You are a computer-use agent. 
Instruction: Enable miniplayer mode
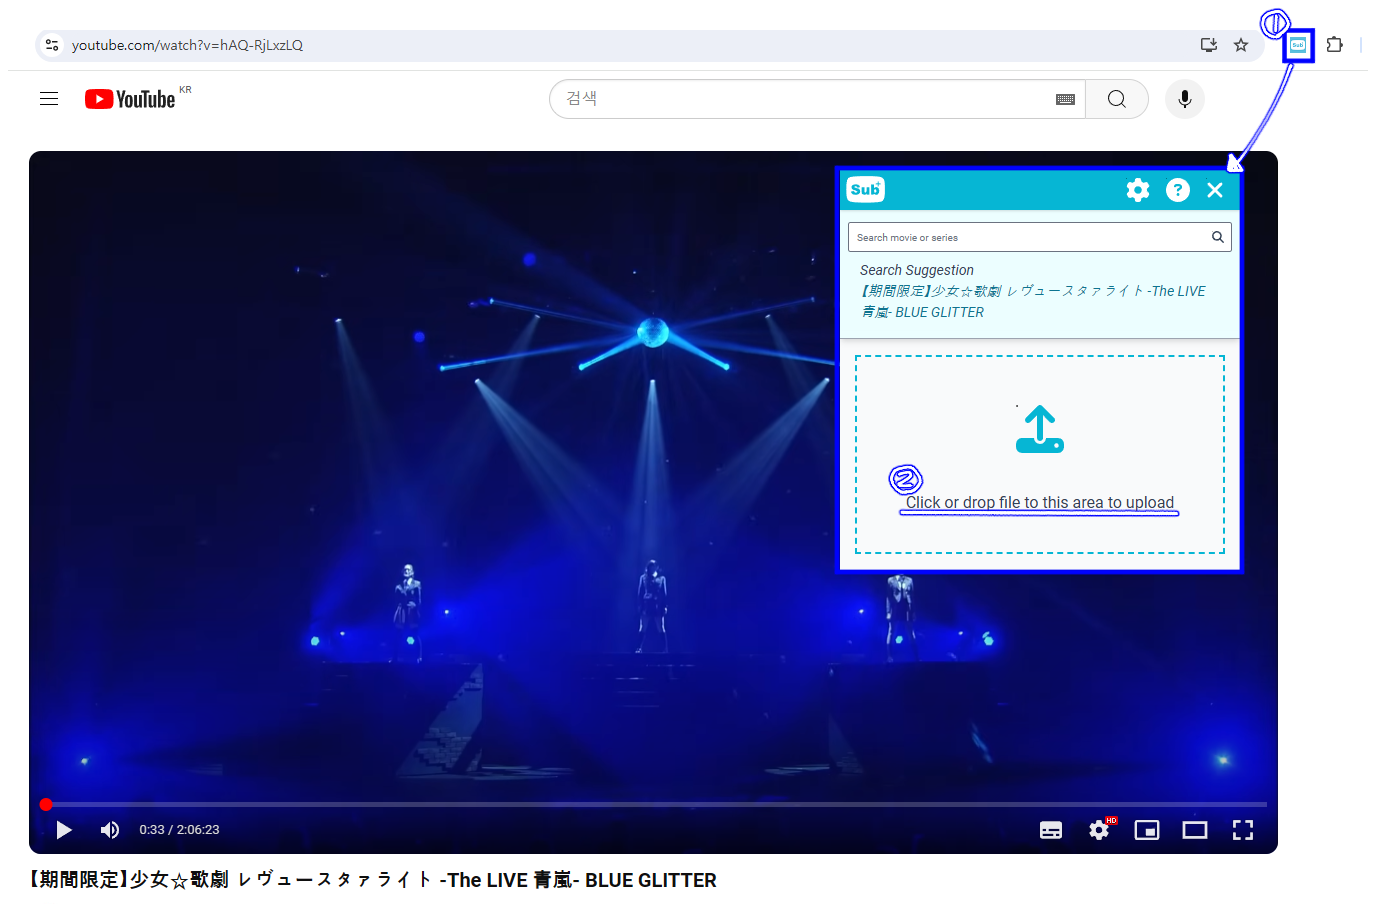[1147, 830]
